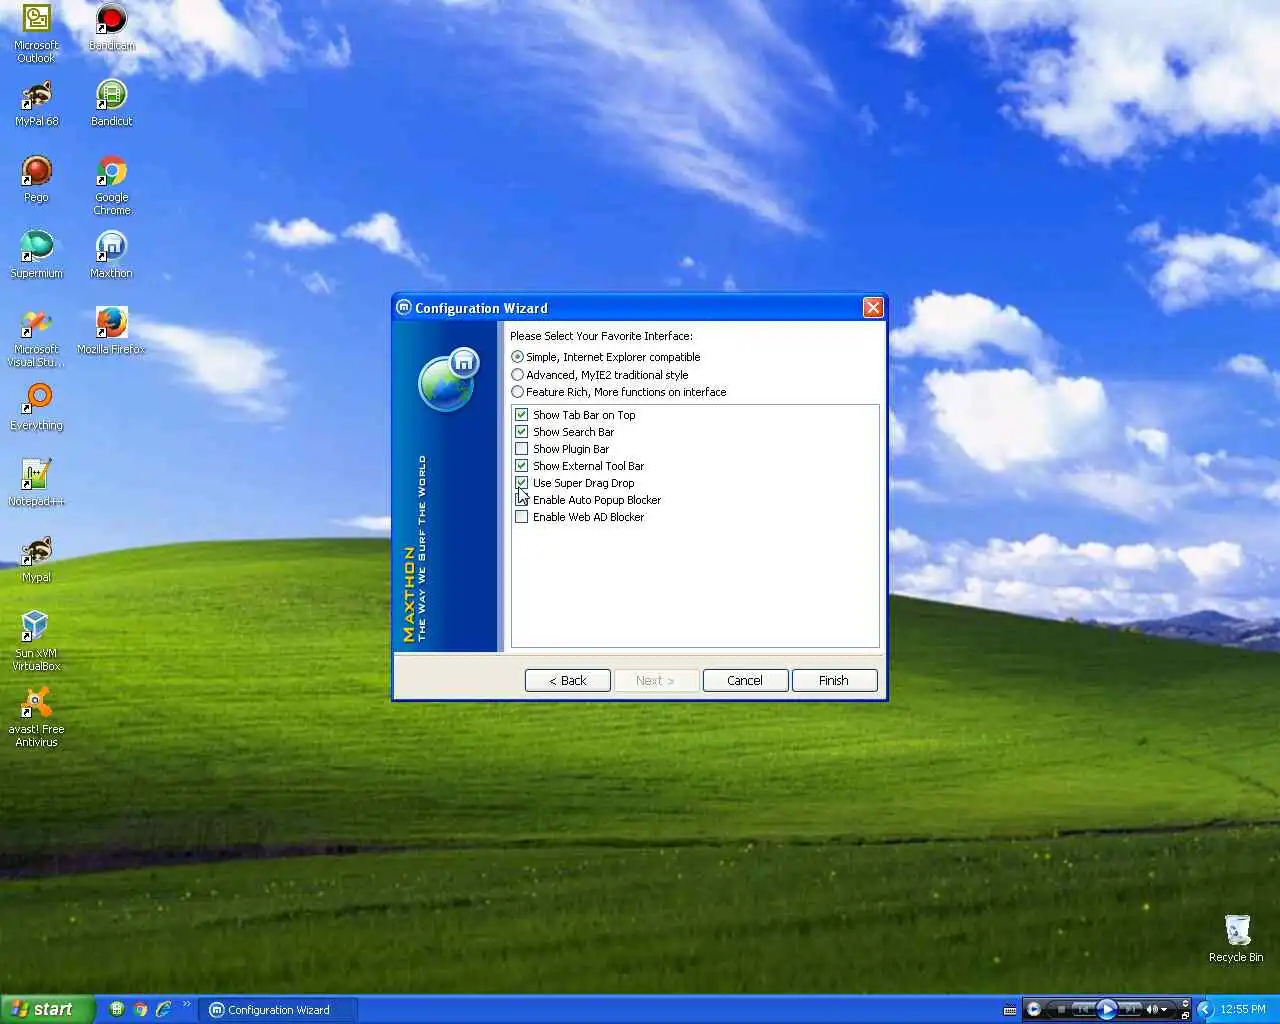This screenshot has width=1280, height=1024.
Task: Select the Supermium desktop icon
Action: [x=36, y=255]
